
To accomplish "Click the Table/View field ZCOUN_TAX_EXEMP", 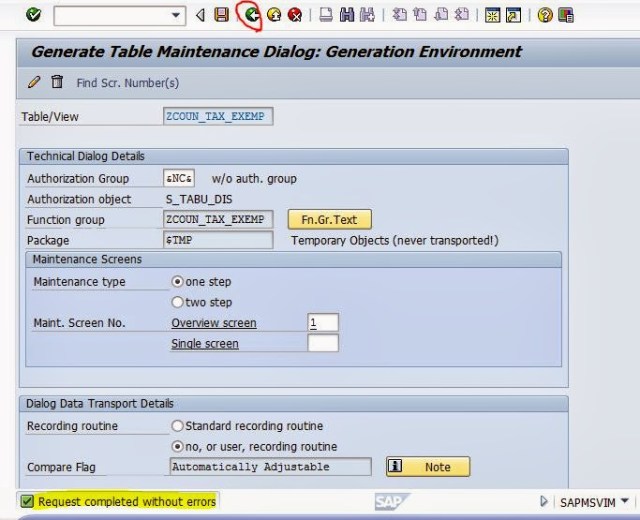I will 218,116.
